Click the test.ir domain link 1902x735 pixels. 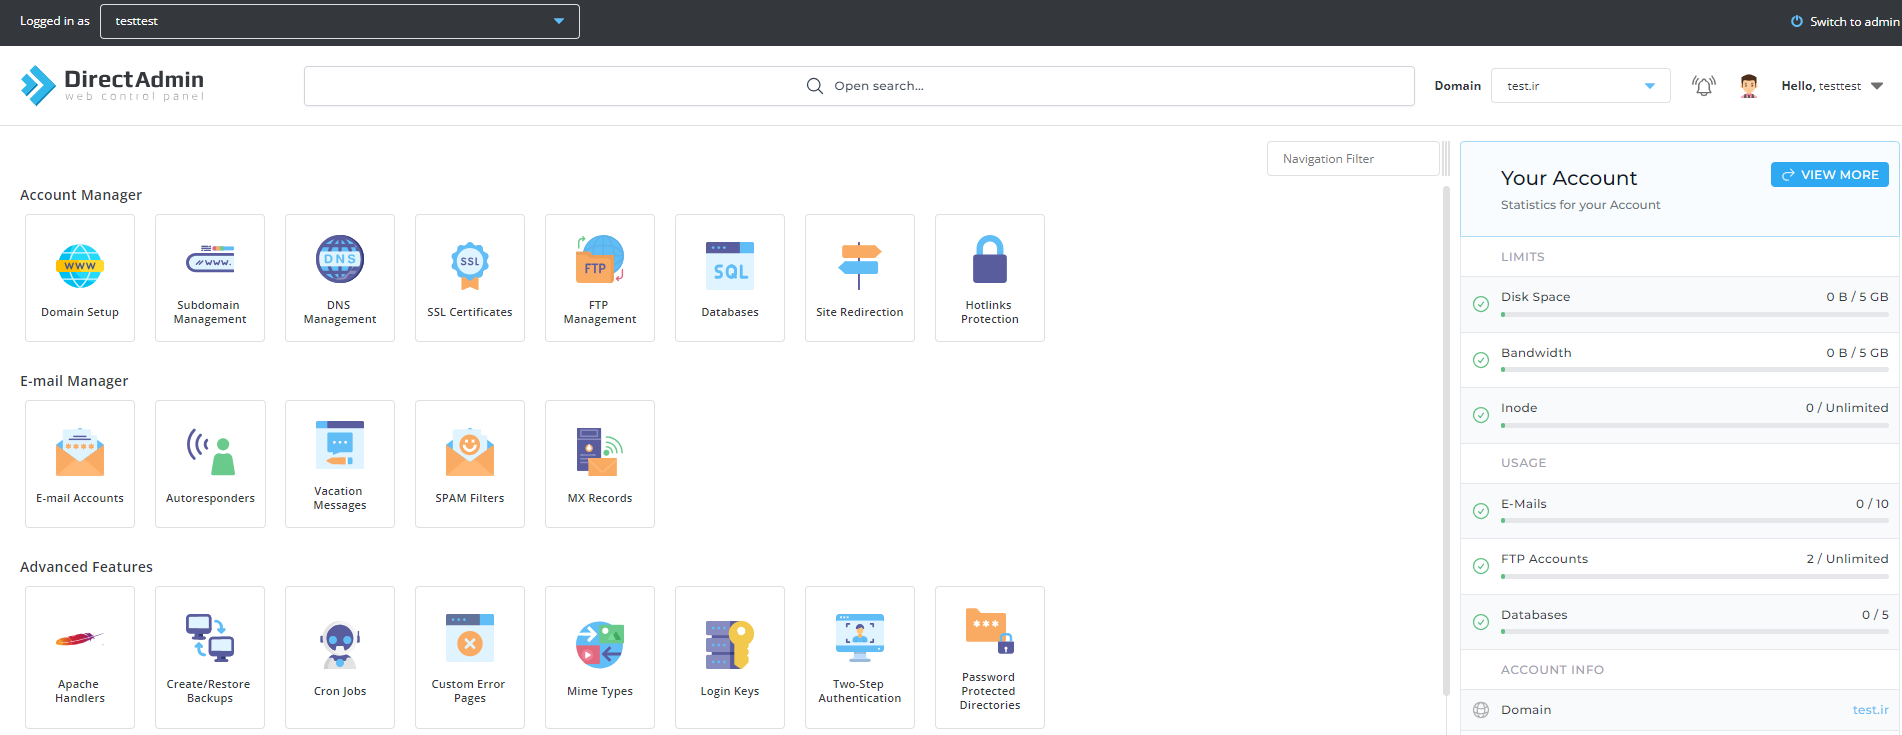click(x=1869, y=710)
